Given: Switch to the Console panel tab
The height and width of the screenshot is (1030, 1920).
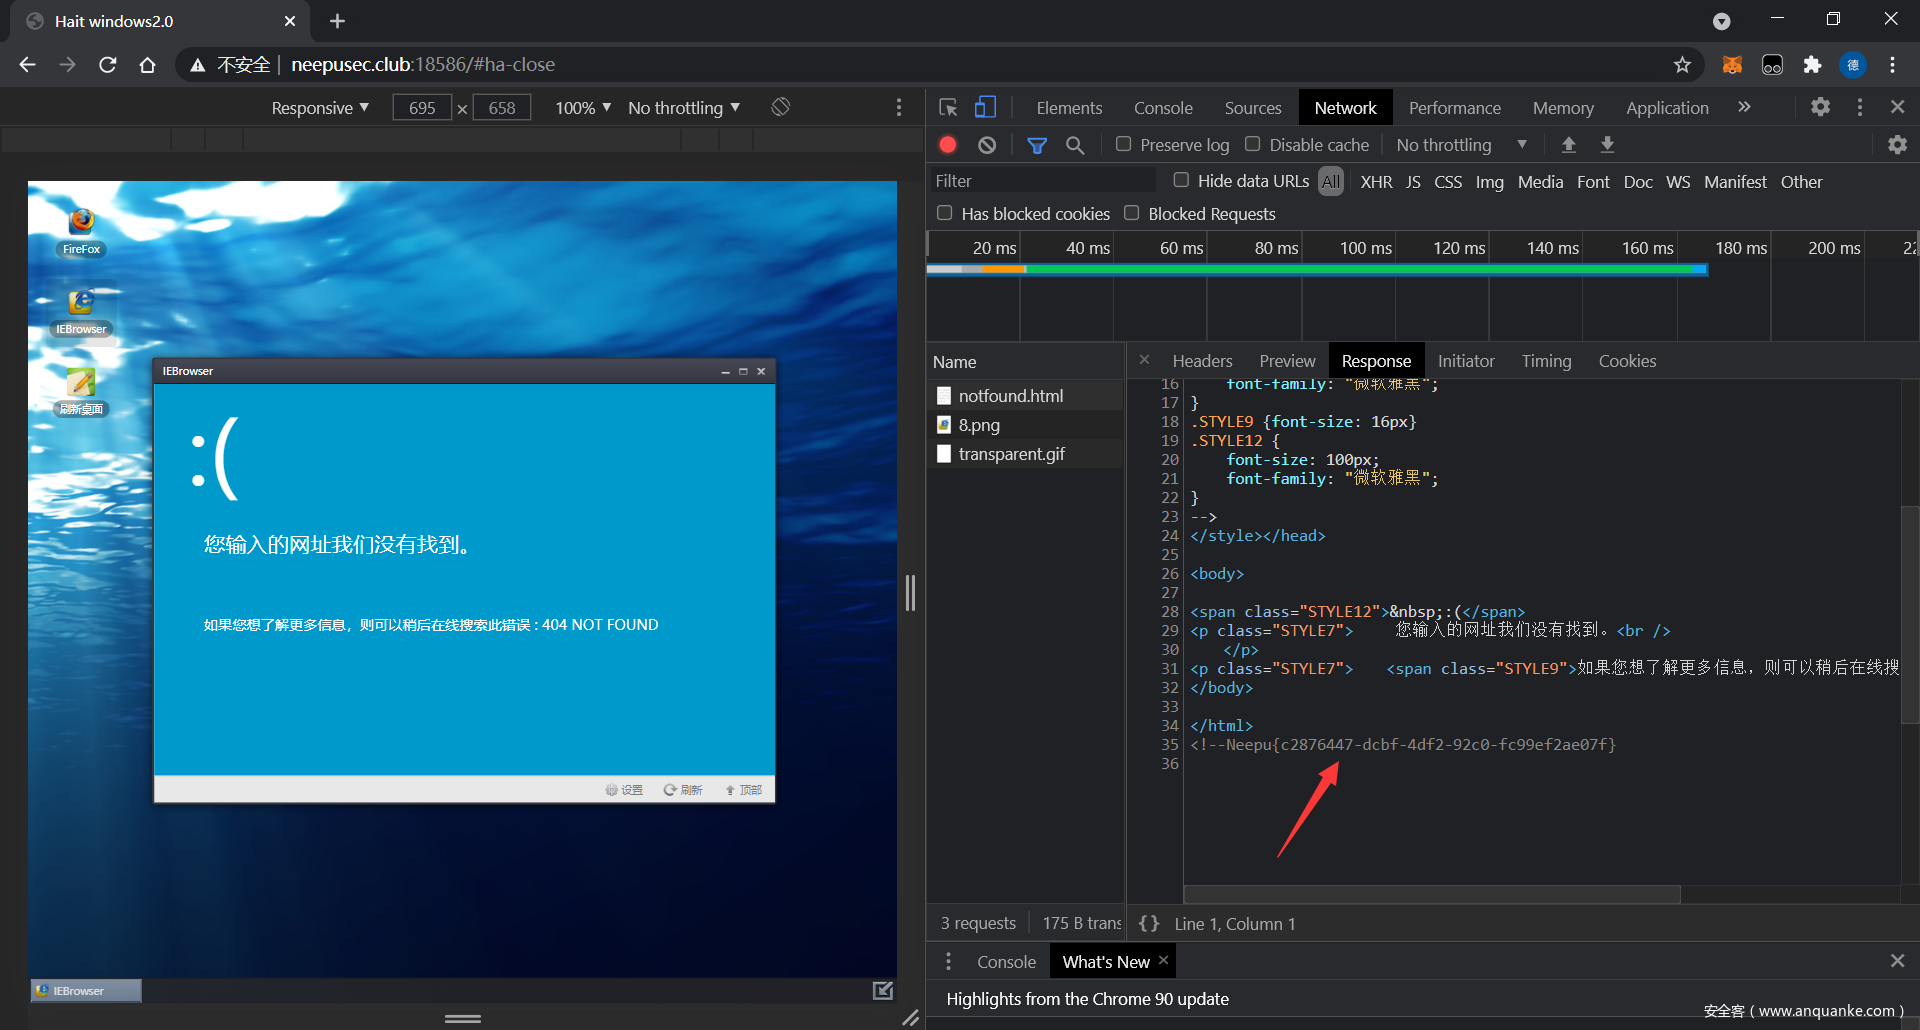Looking at the screenshot, I should coord(1162,108).
